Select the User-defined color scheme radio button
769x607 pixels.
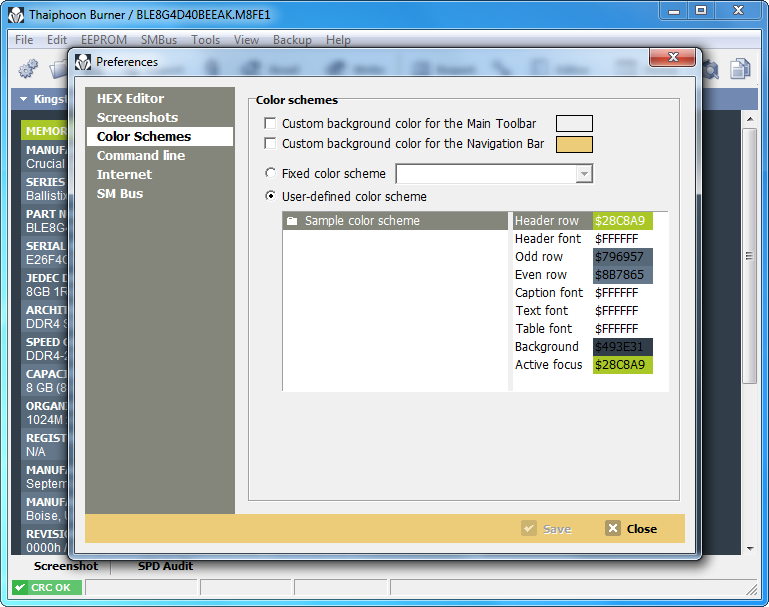coord(270,196)
